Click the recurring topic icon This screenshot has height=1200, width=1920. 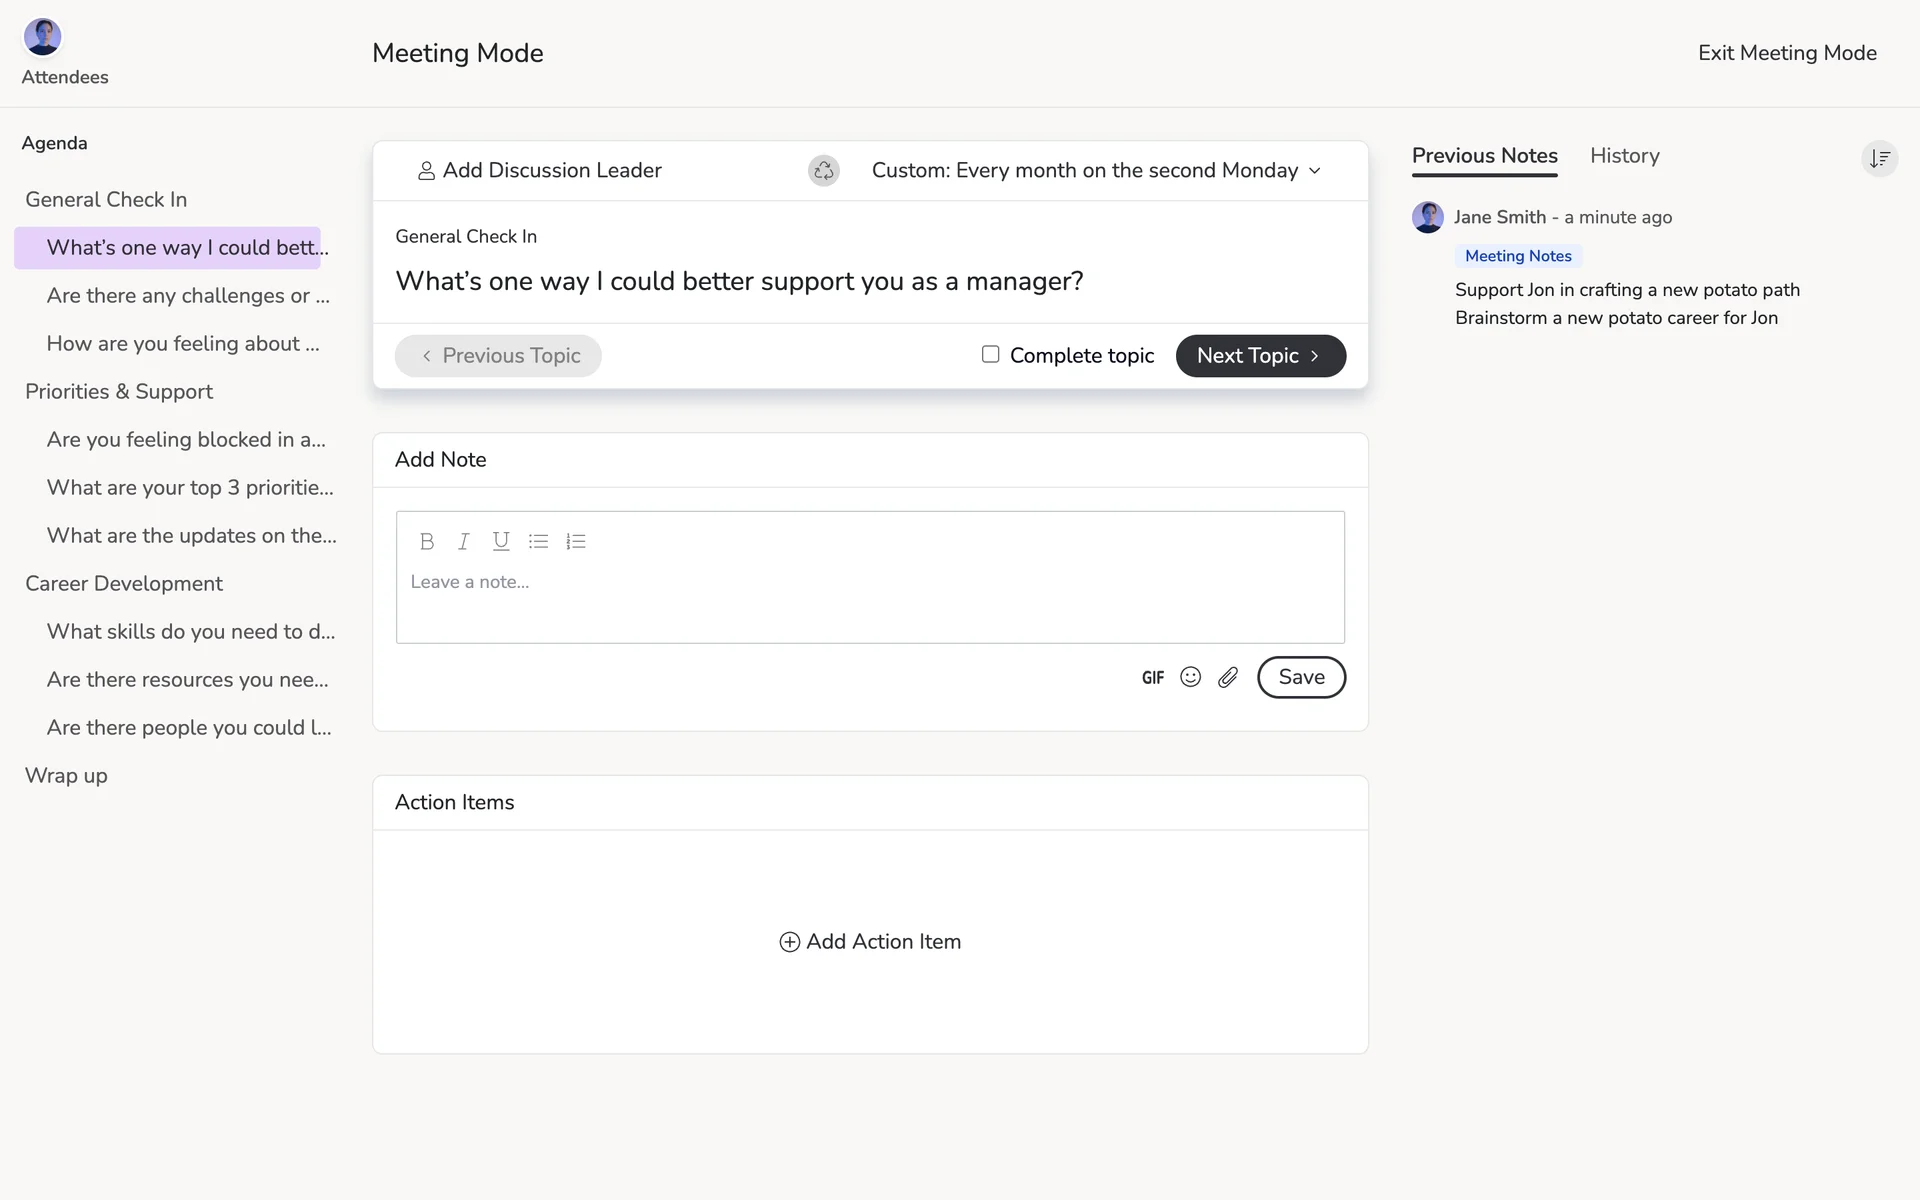point(823,171)
